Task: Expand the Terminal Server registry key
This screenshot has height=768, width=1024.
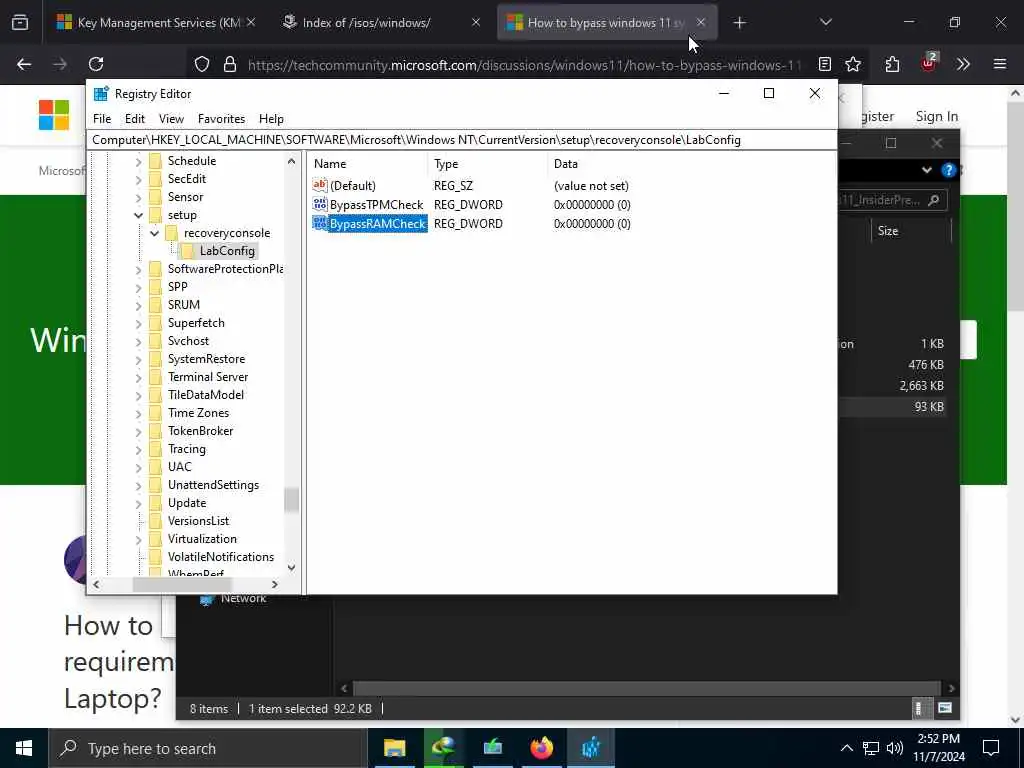Action: point(138,377)
